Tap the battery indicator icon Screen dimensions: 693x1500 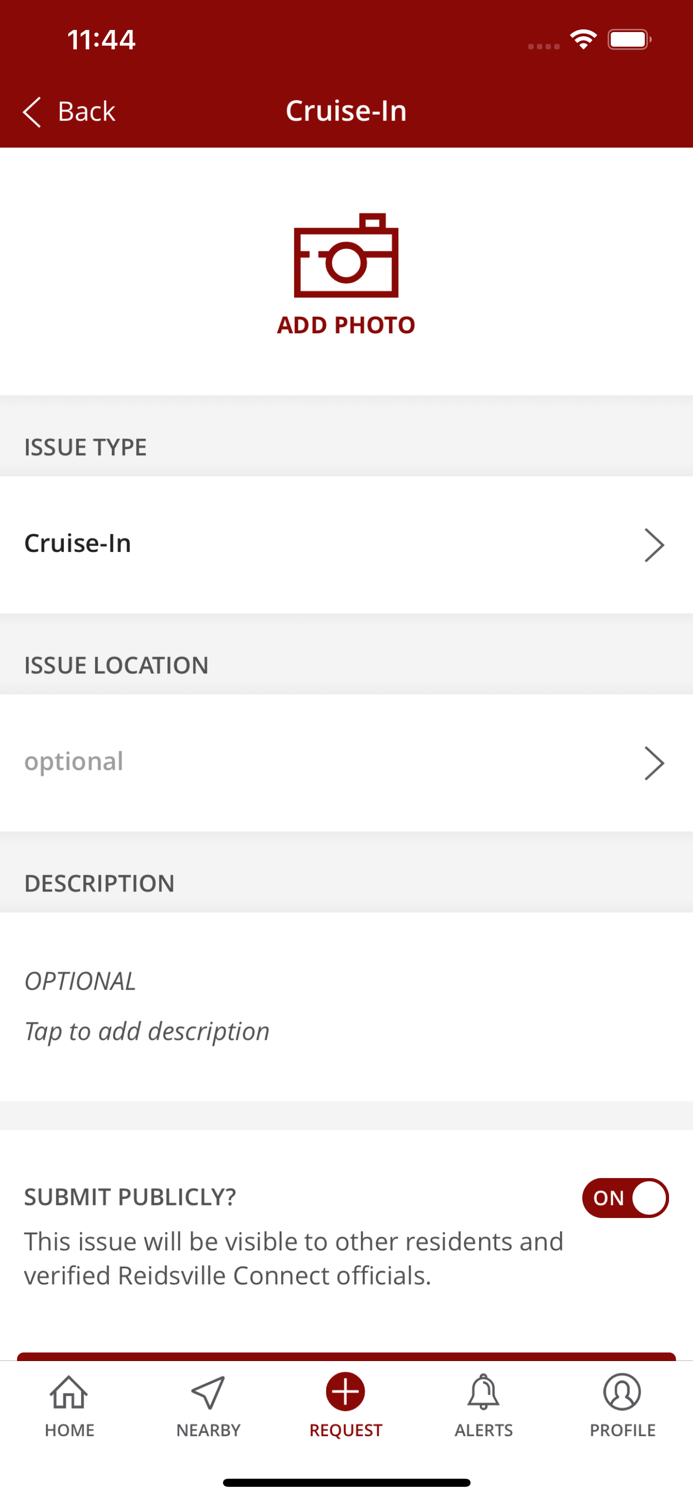(630, 40)
